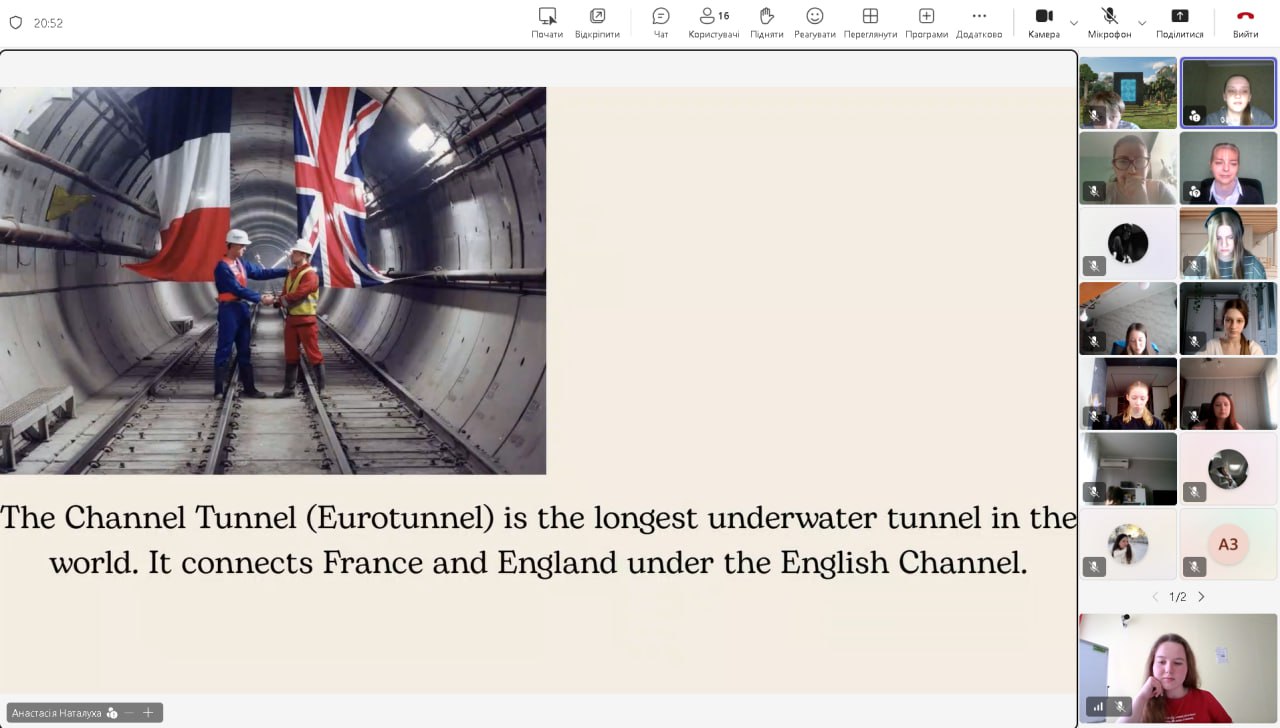1280x728 pixels.
Task: Leave the meeting with Вийти
Action: pos(1245,22)
